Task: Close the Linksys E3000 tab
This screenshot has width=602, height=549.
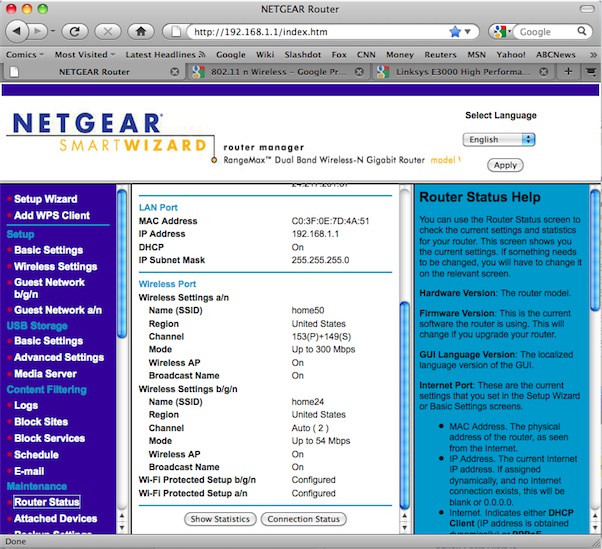Action: 543,72
